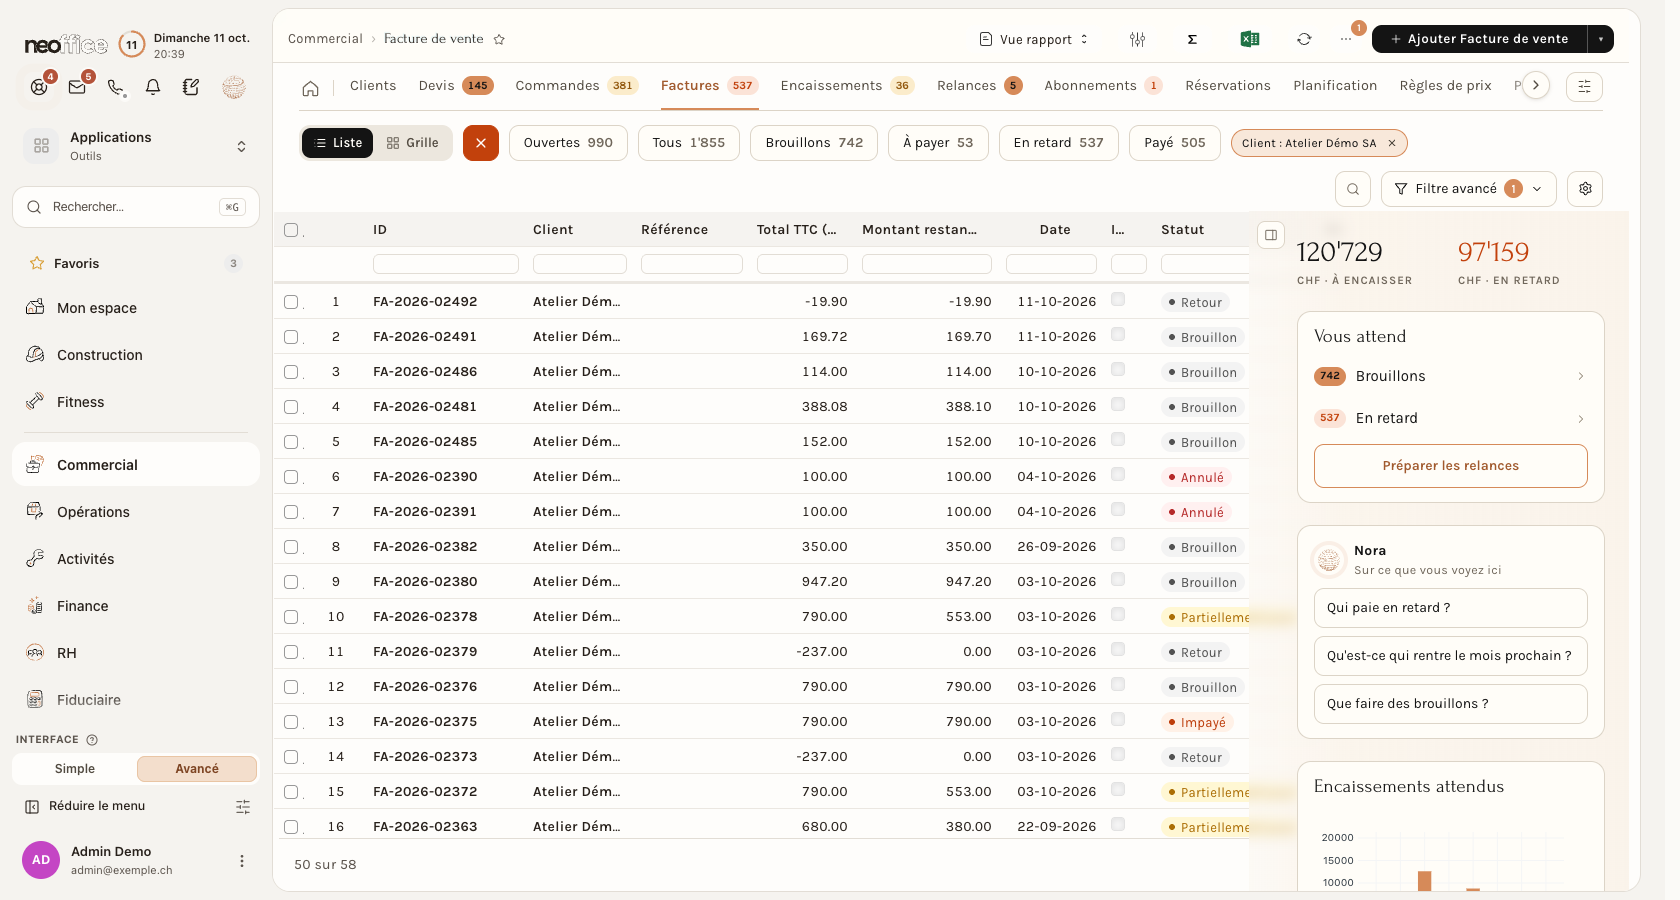Switch to the Encaissements tab
Screen dimensions: 1680x900
coord(847,86)
